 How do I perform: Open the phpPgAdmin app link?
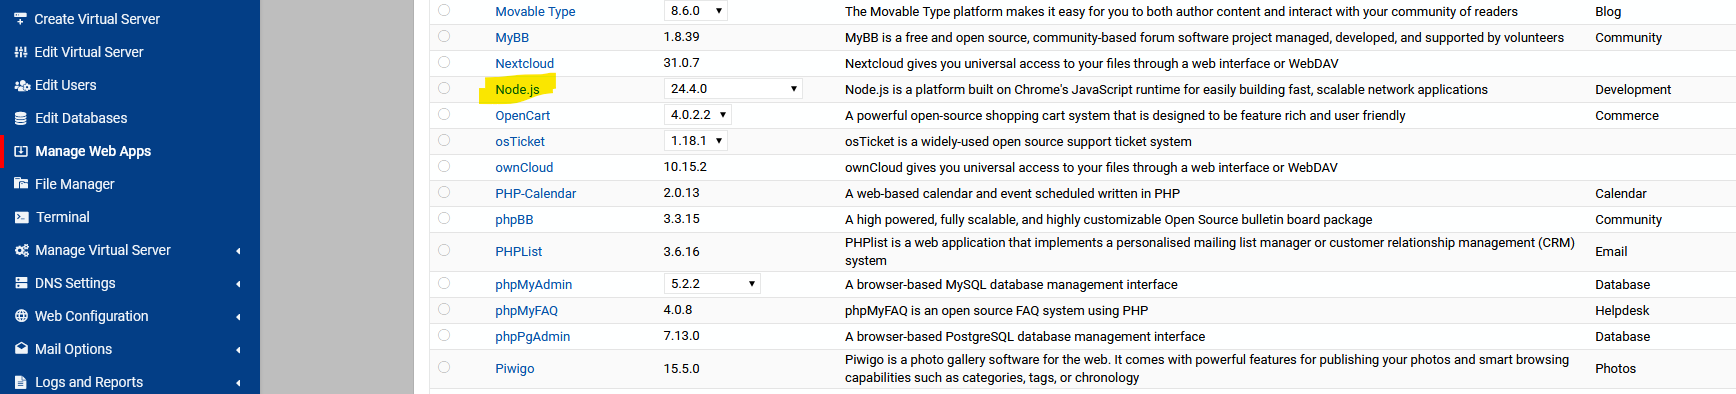coord(532,337)
